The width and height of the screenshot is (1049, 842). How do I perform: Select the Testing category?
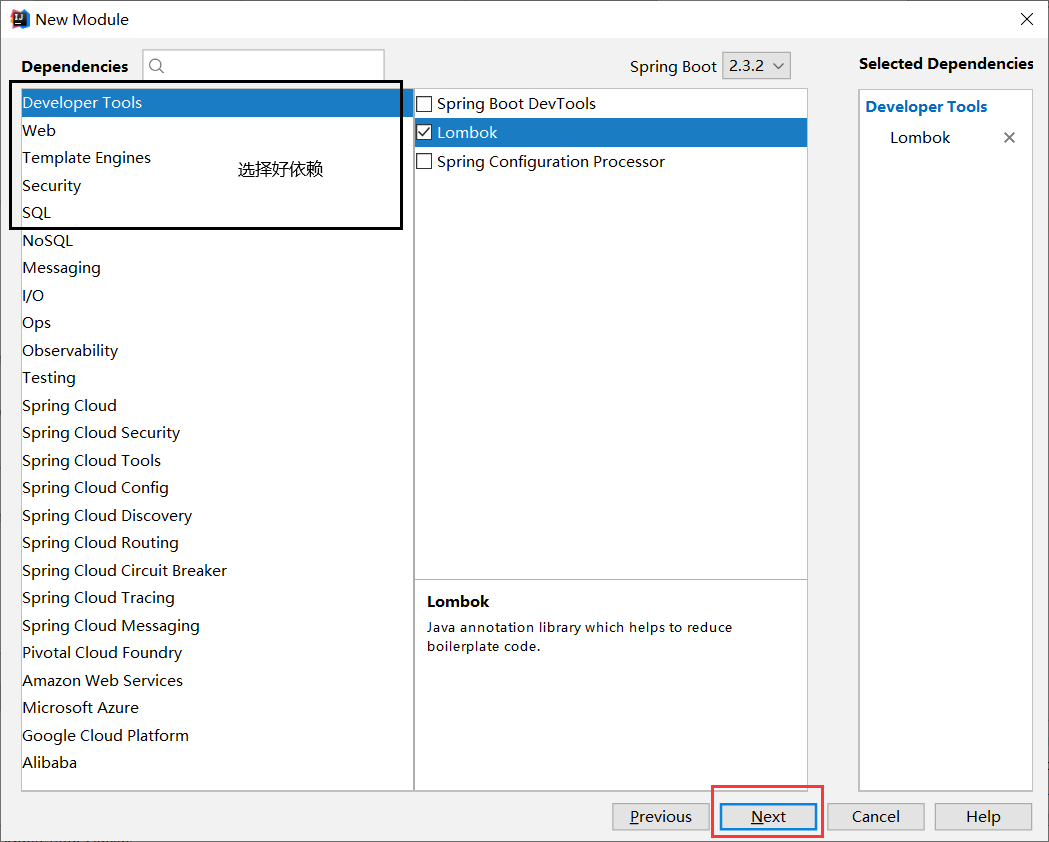coord(48,377)
